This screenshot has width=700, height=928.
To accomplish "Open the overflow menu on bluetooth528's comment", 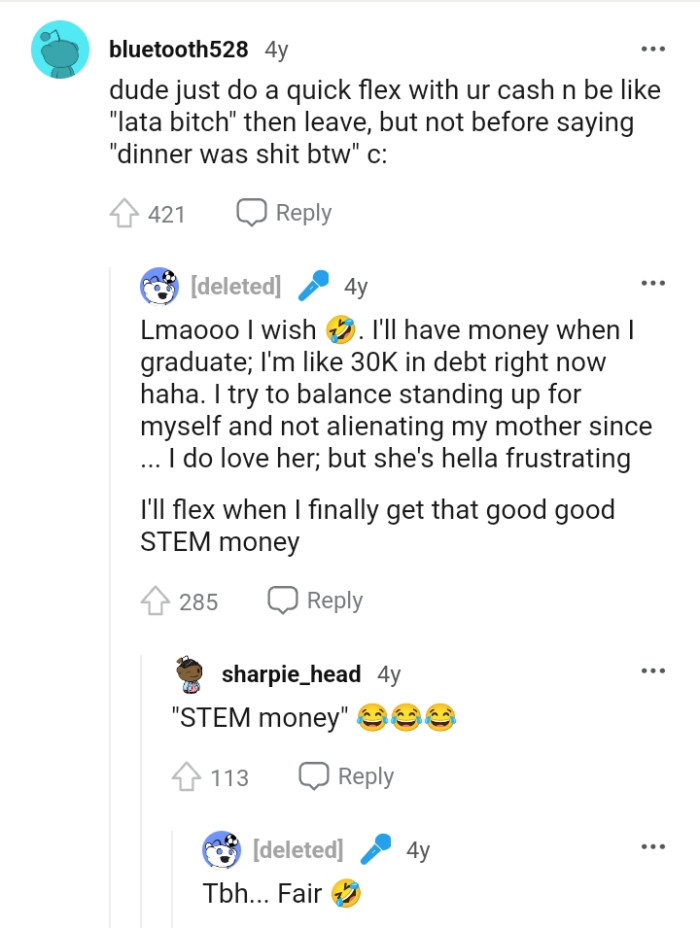I will (x=653, y=47).
